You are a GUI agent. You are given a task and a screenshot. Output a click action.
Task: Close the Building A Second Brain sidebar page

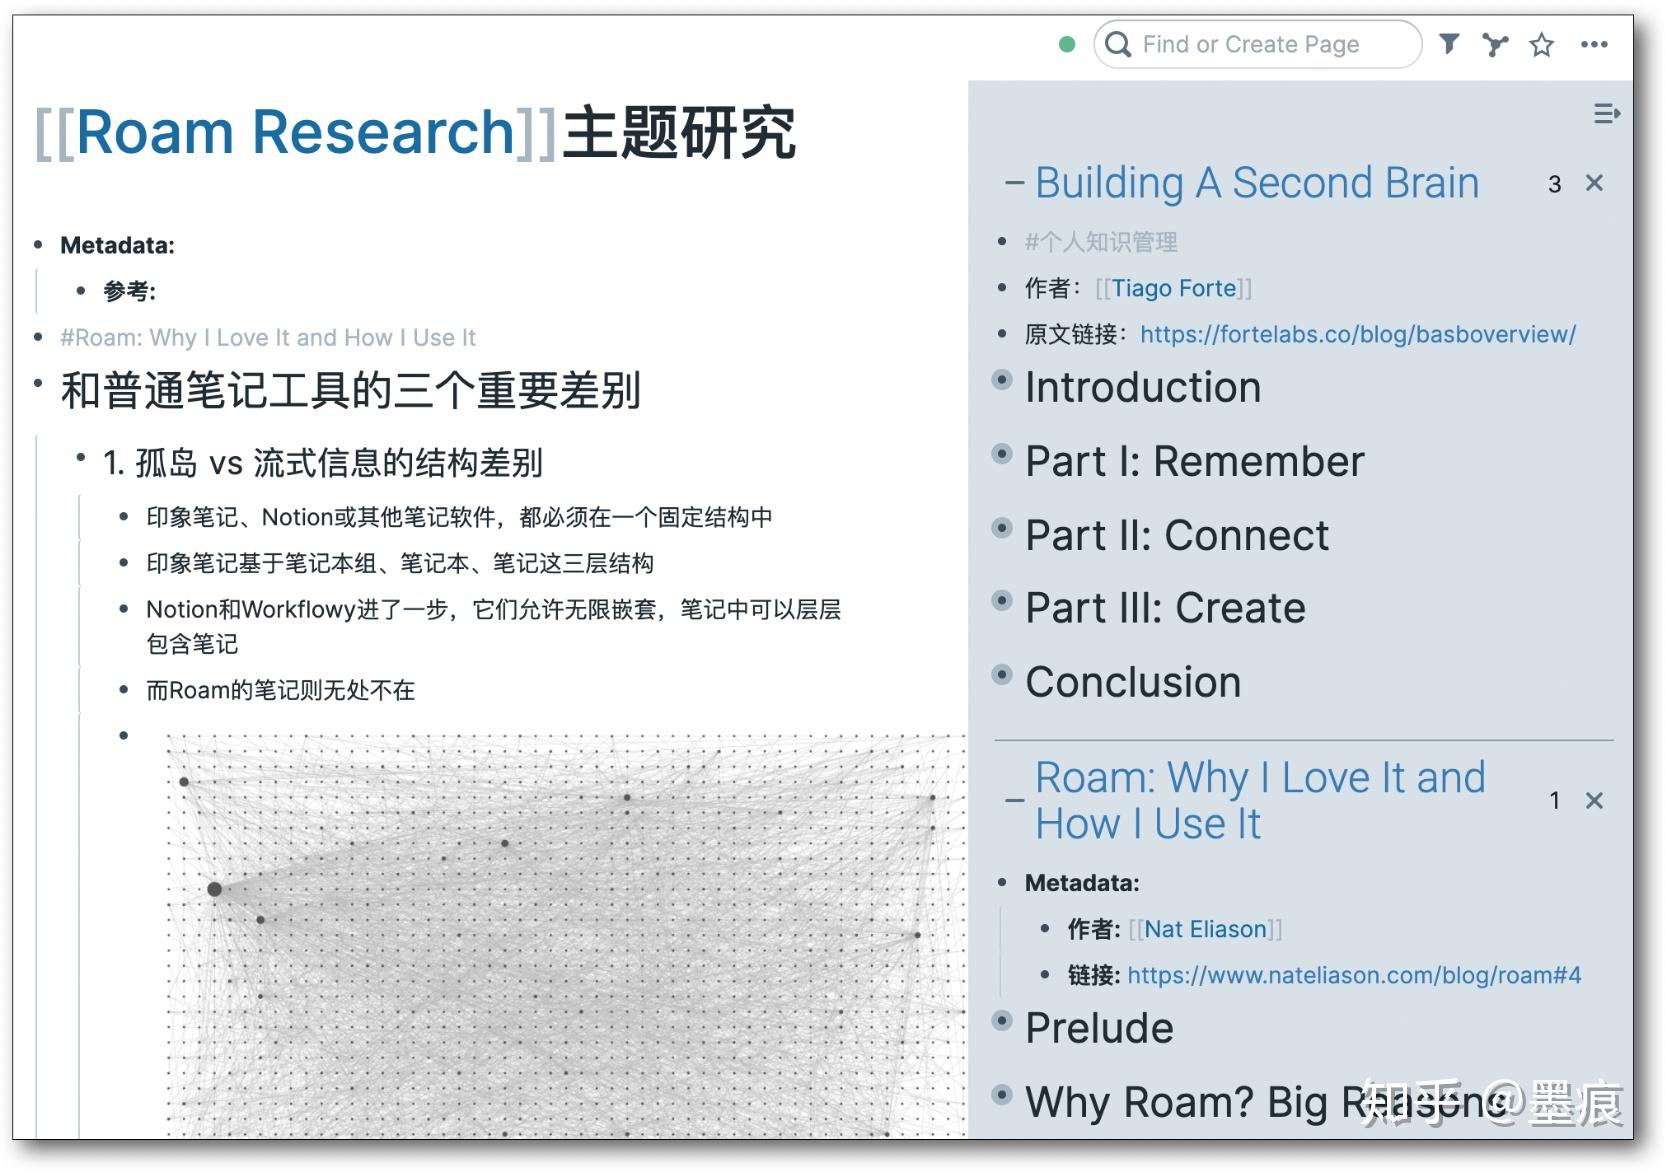tap(1595, 183)
